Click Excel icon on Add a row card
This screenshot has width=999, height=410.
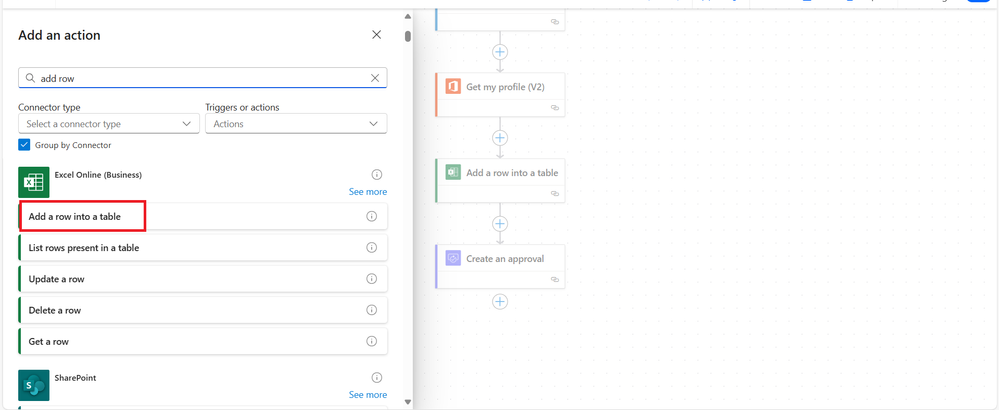tap(453, 173)
